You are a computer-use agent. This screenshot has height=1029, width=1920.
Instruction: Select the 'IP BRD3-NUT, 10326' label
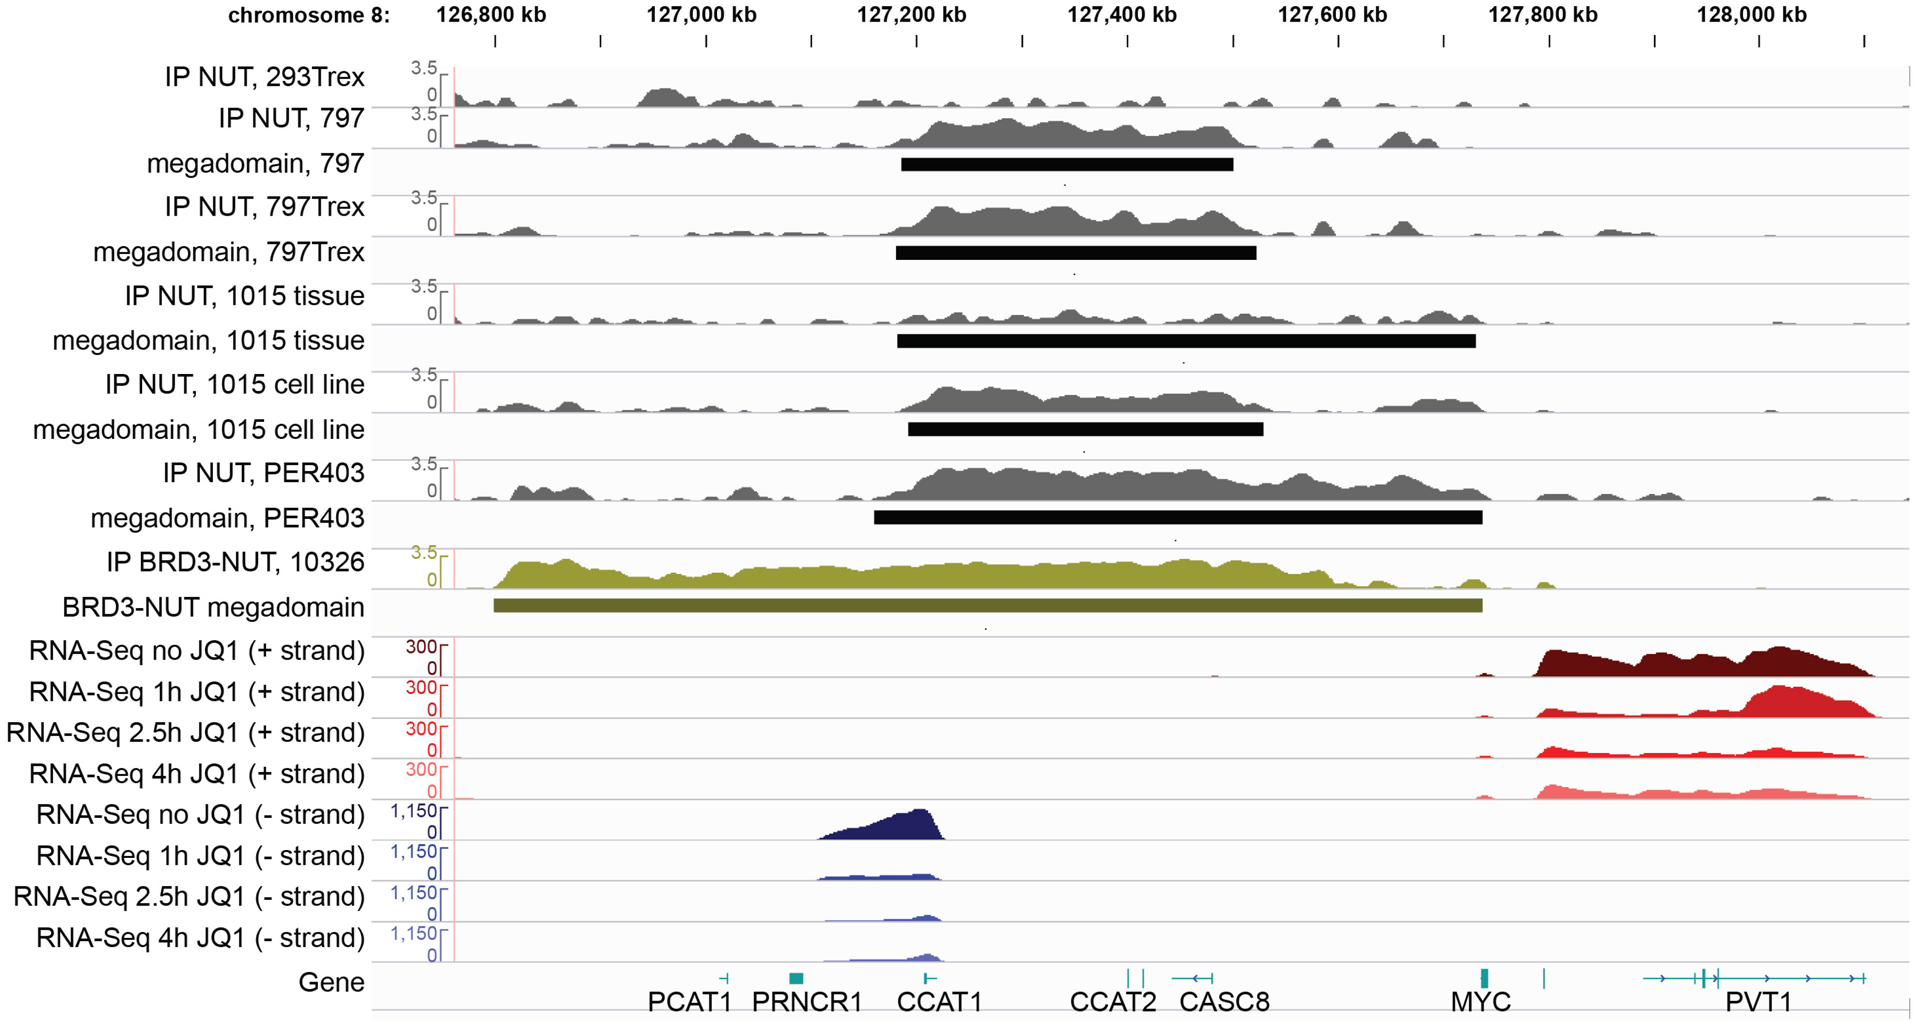[236, 562]
